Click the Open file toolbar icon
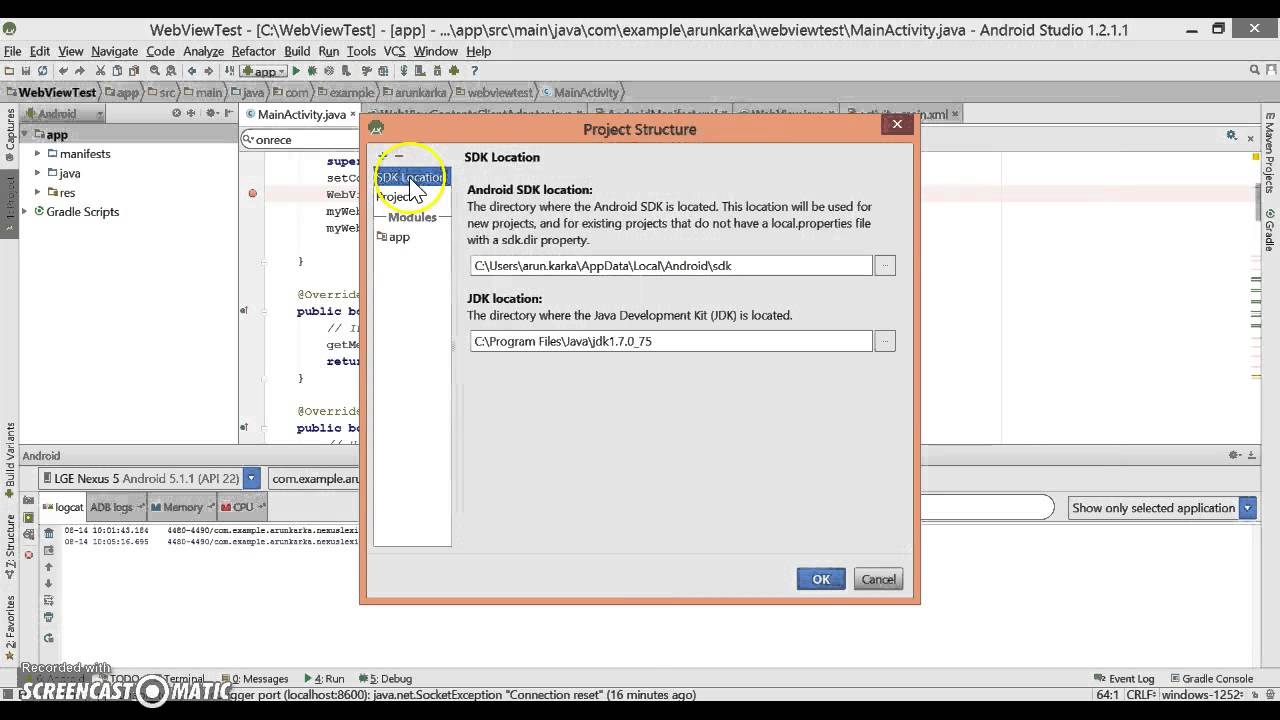 (9, 71)
